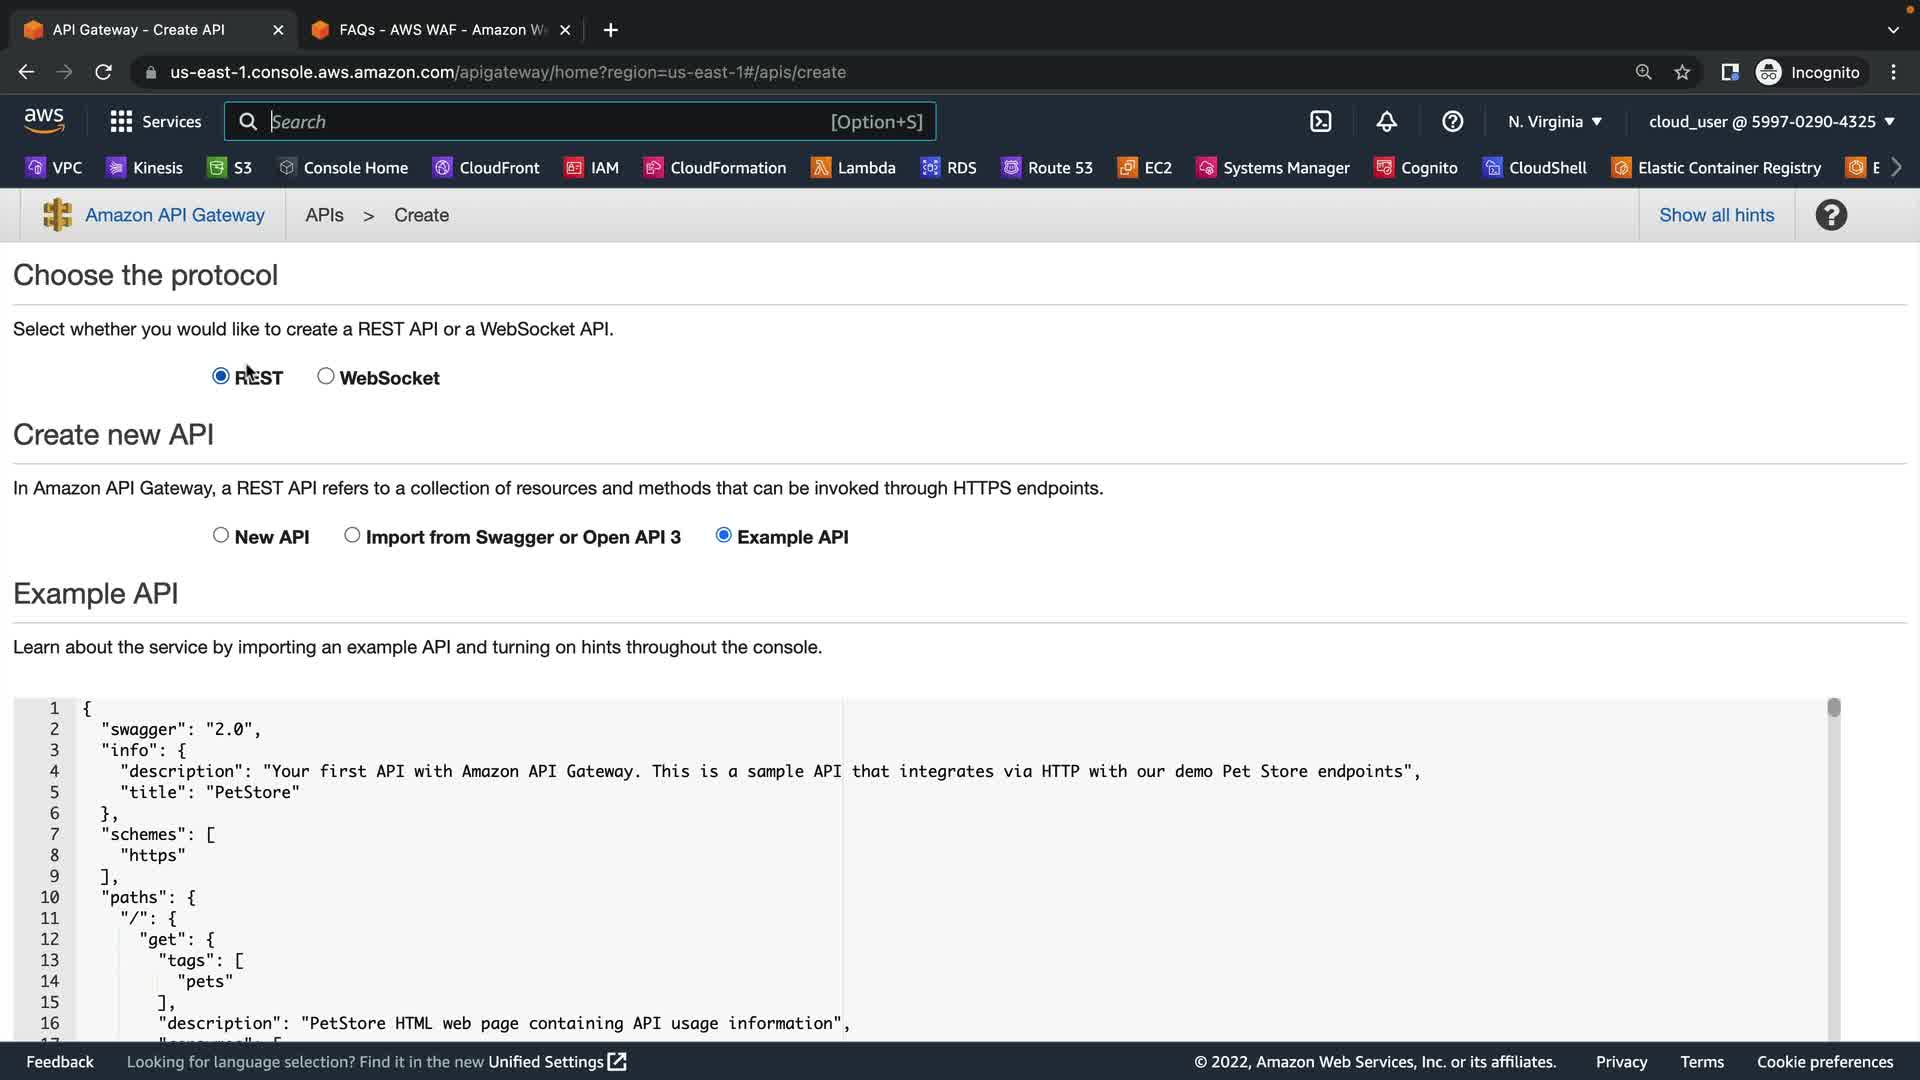Open CloudShell terminal icon in header
Screen dimensions: 1920x1080
pyautogui.click(x=1320, y=122)
